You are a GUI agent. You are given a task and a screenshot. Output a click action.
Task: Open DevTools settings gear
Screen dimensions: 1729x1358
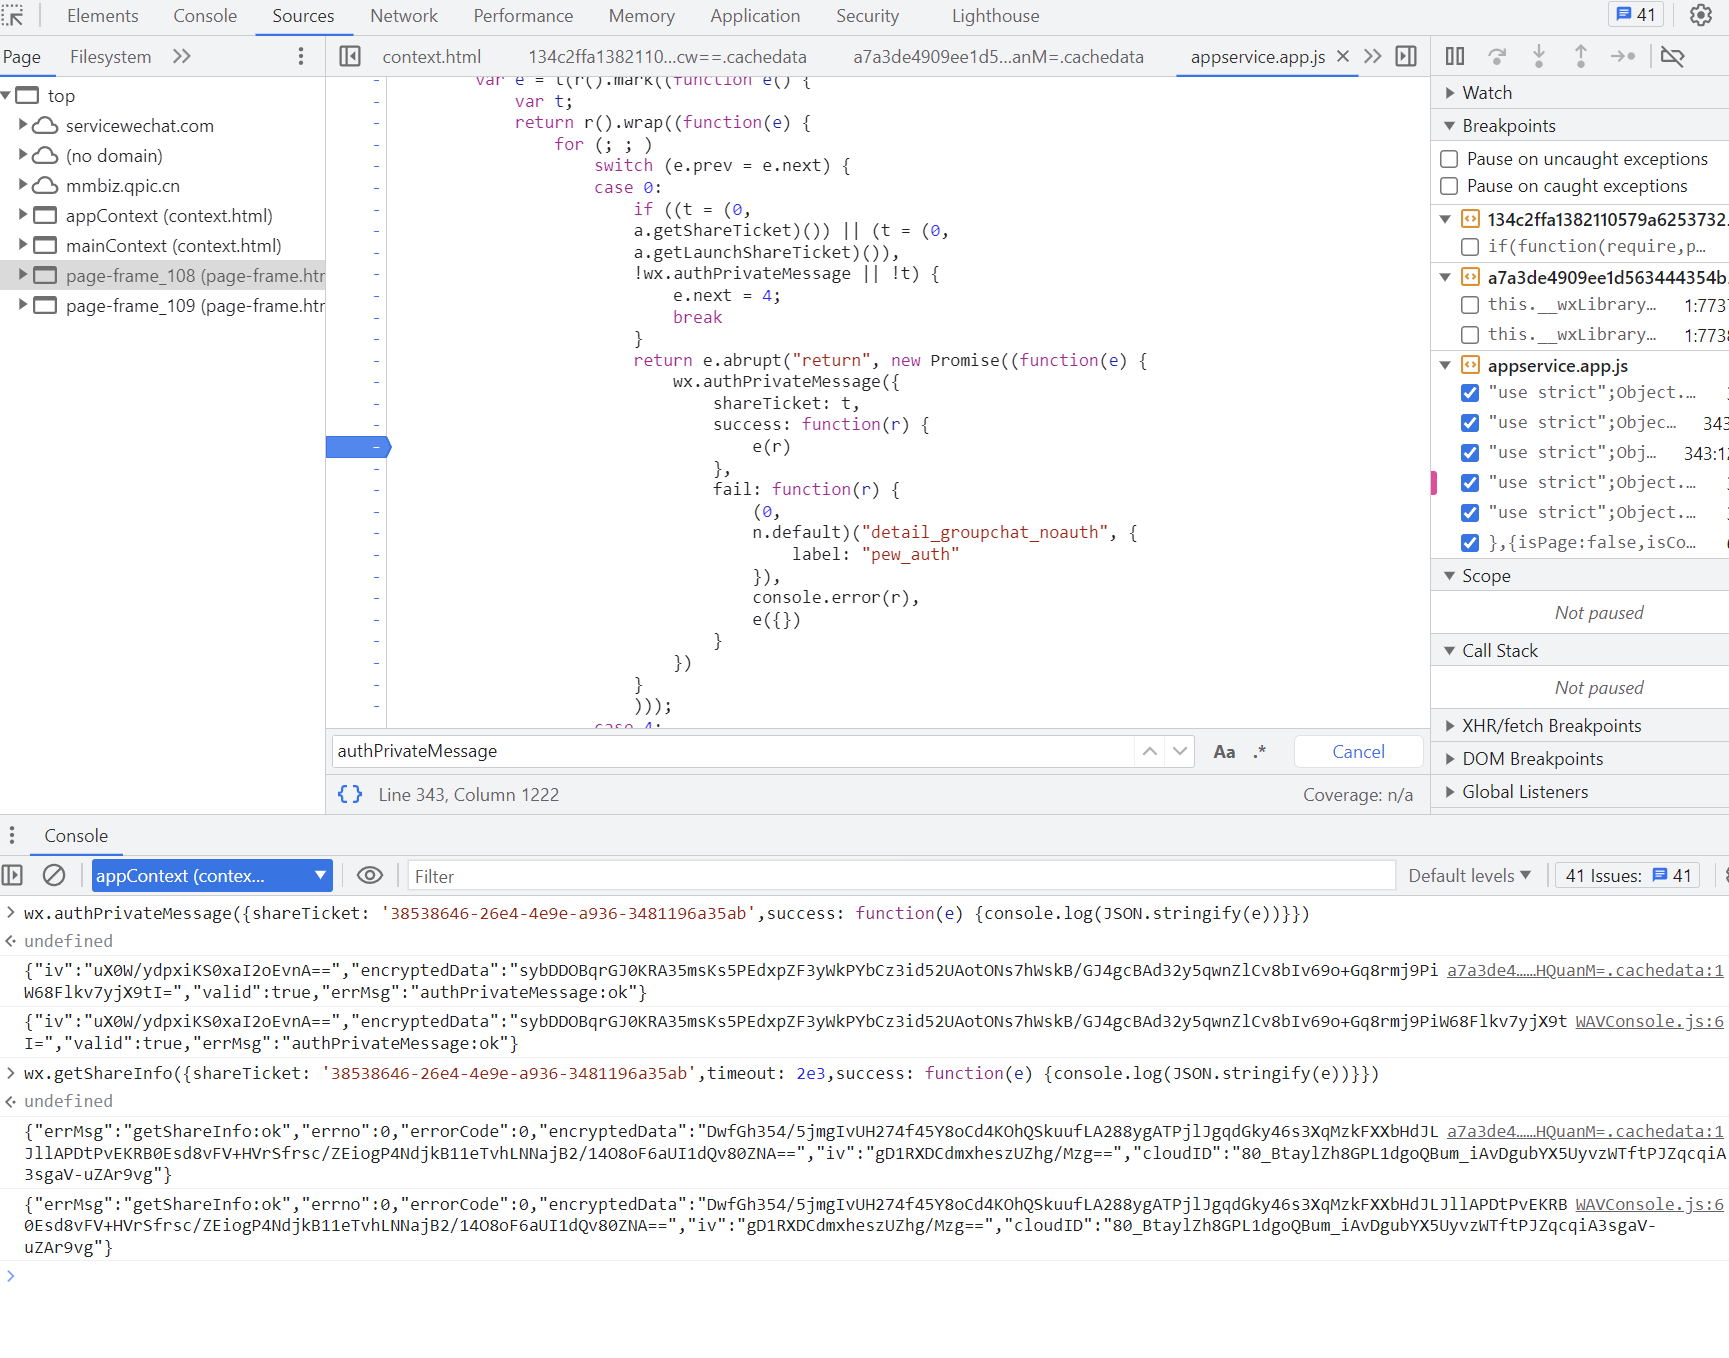pos(1700,15)
